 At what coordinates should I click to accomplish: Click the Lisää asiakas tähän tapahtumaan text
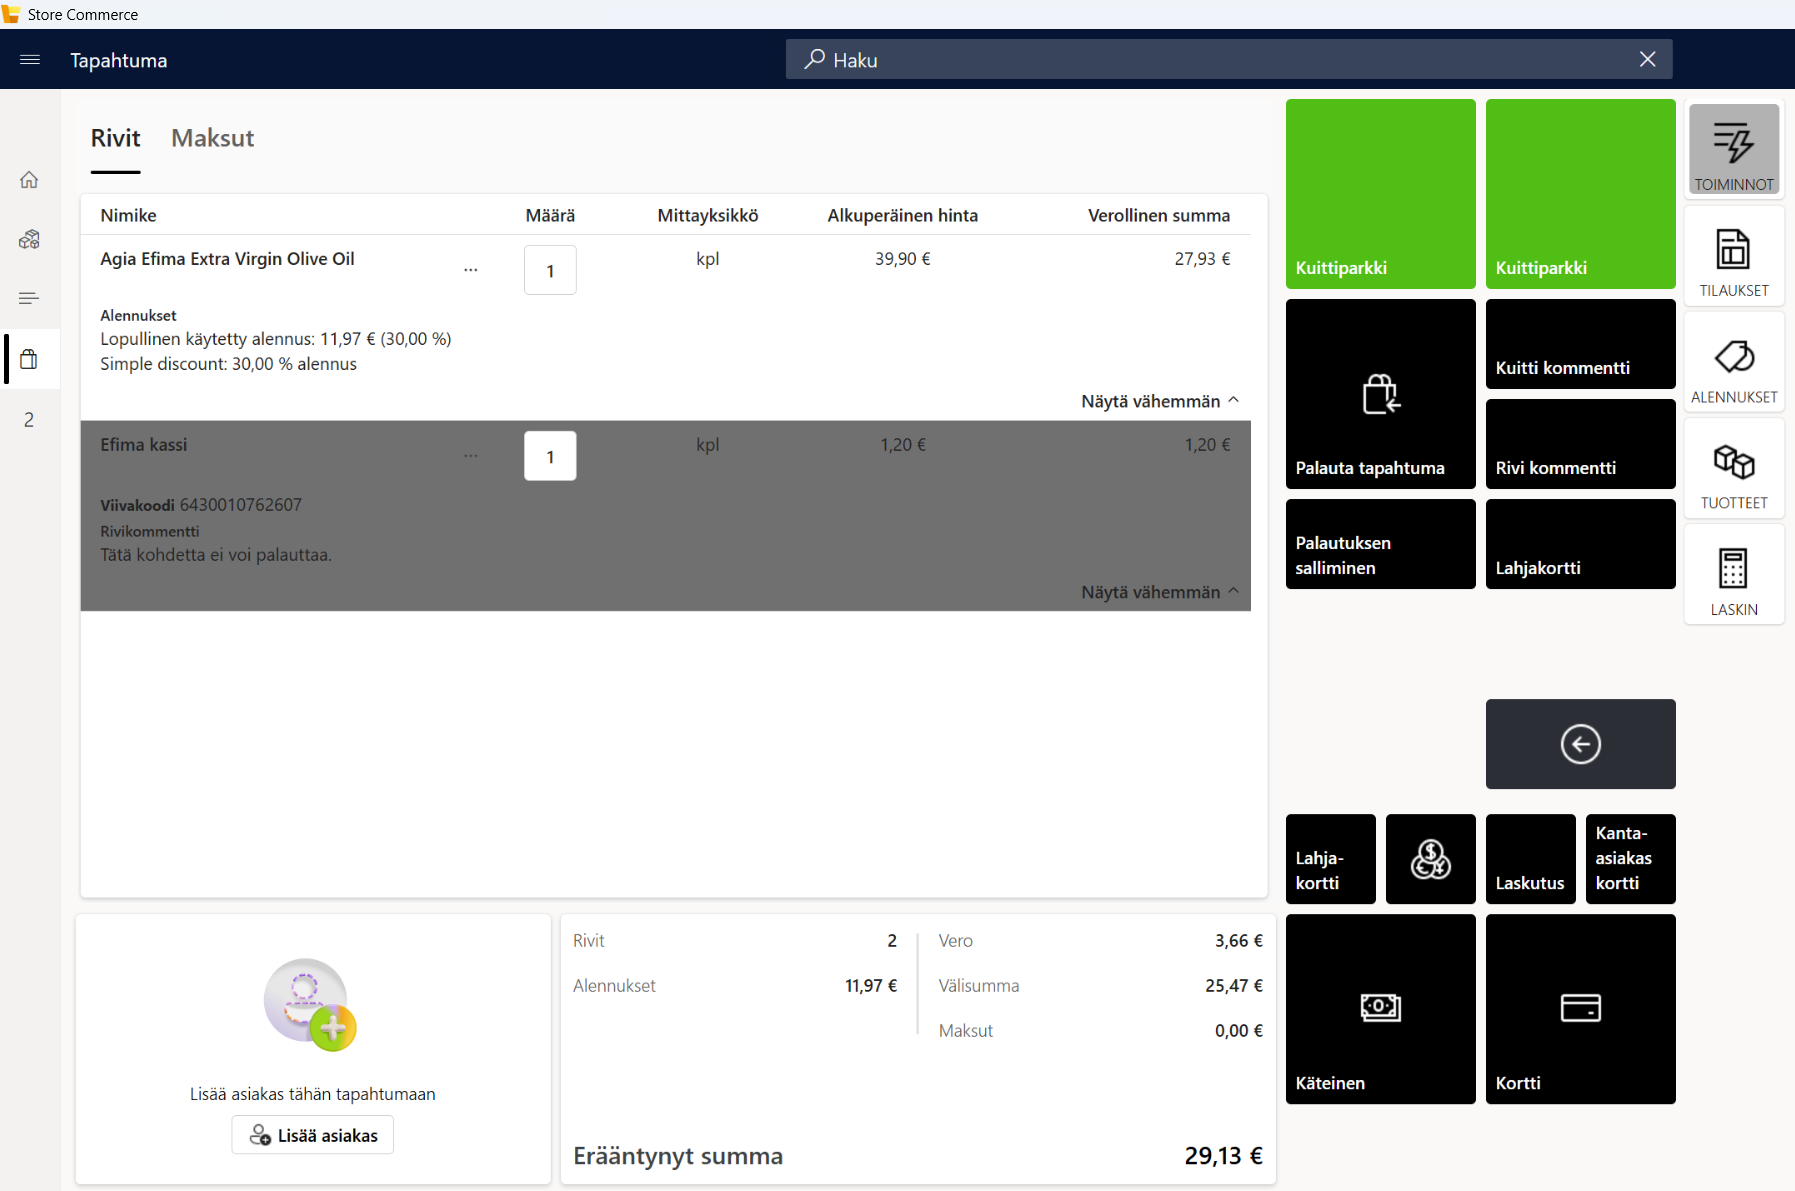(313, 1094)
